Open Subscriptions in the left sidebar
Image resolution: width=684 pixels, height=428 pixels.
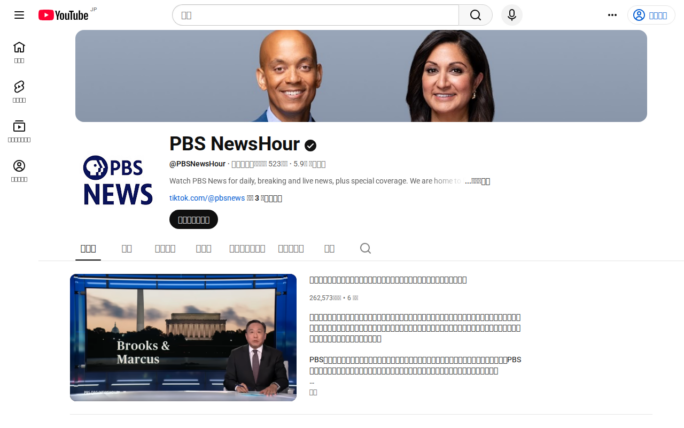(19, 131)
